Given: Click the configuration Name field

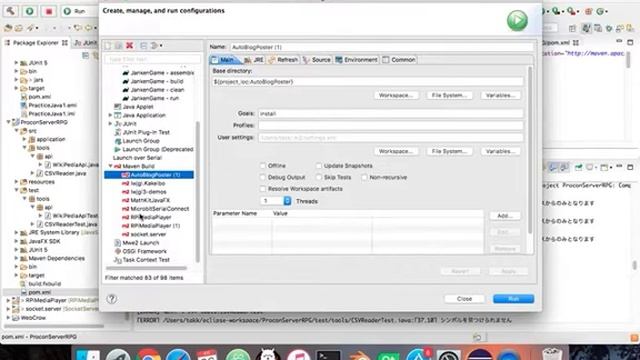Looking at the screenshot, I should point(382,47).
